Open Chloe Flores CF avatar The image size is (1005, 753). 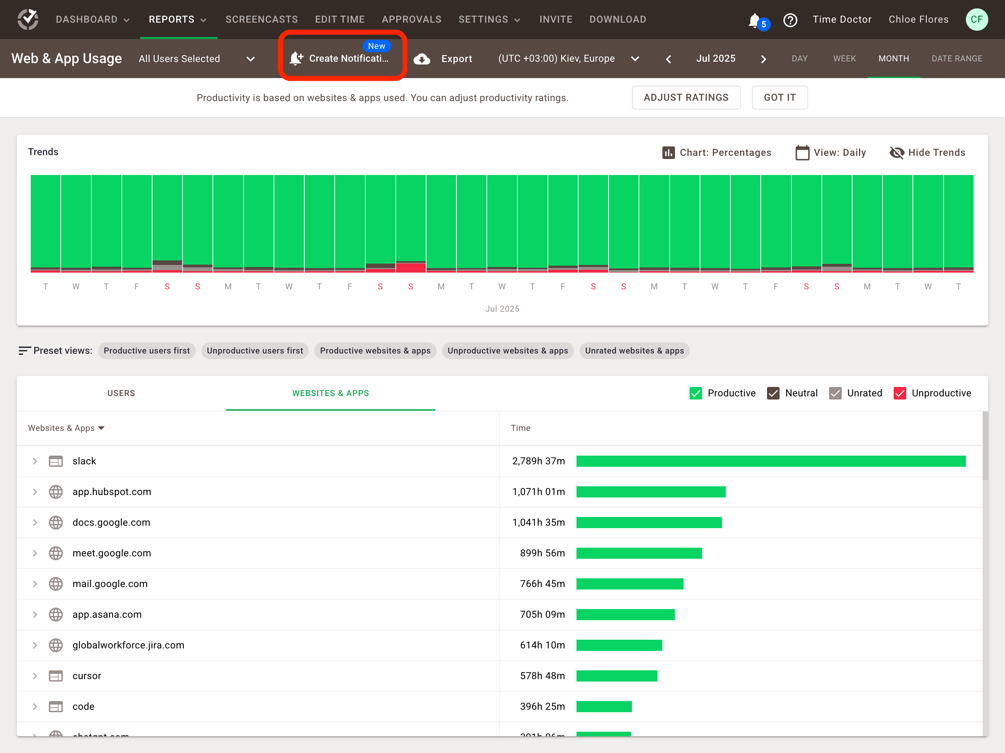[976, 19]
